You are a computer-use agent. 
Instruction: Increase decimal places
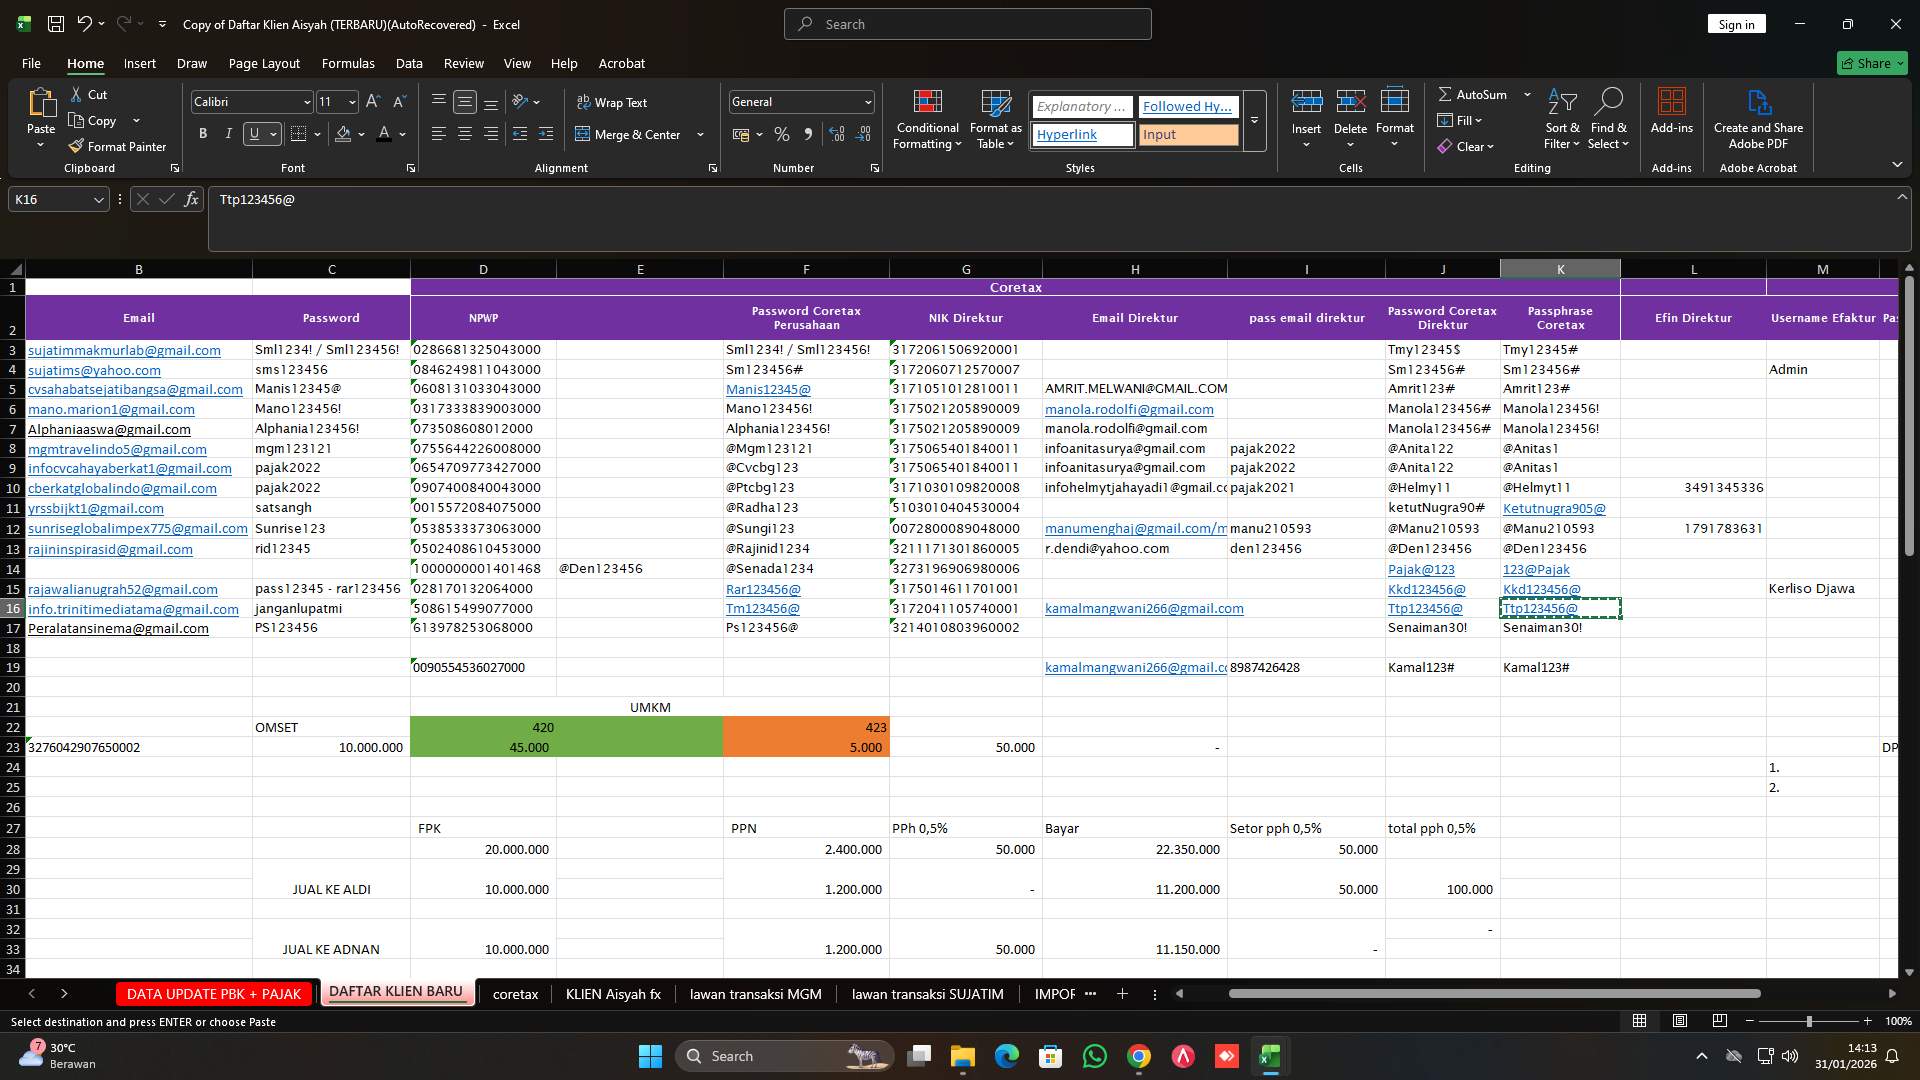coord(837,134)
